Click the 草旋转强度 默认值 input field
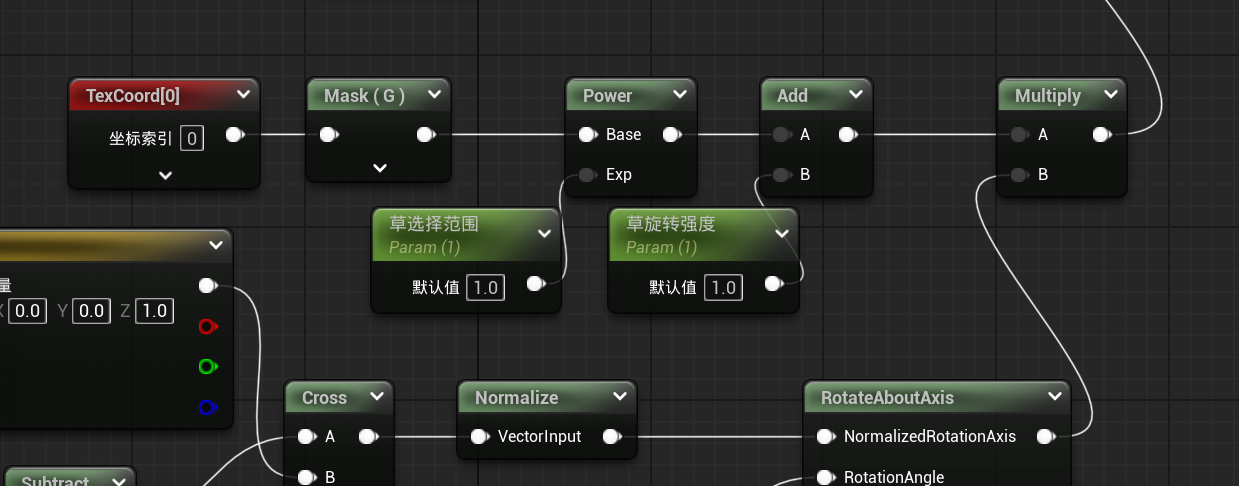This screenshot has height=486, width=1239. click(723, 288)
